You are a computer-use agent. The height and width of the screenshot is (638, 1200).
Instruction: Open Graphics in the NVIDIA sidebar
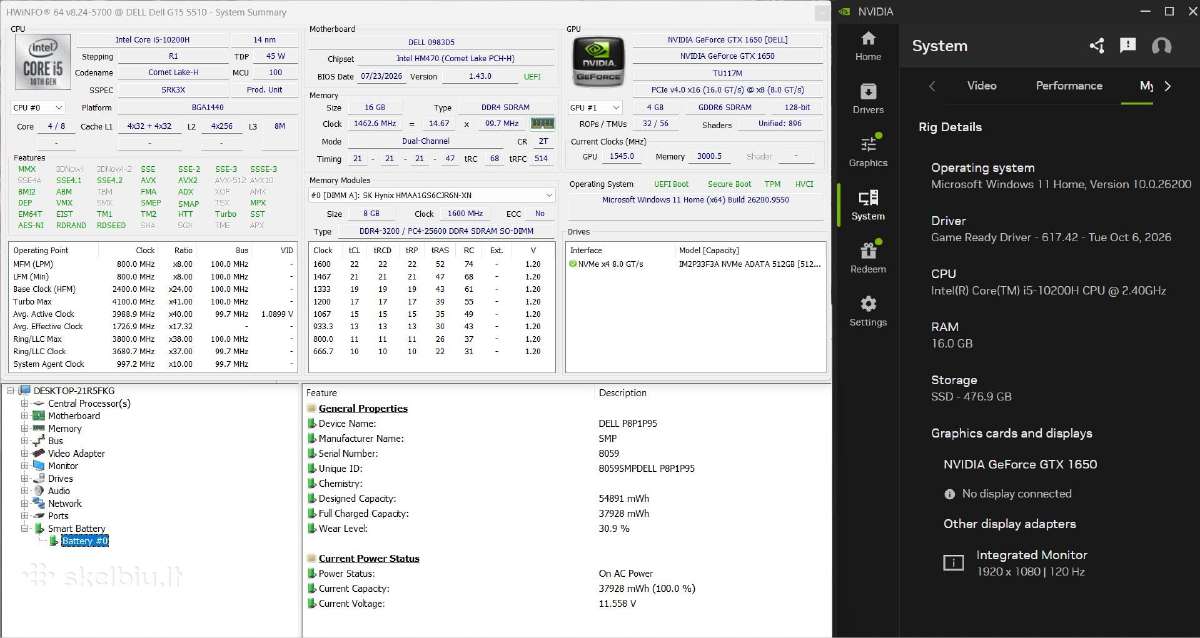click(x=867, y=151)
